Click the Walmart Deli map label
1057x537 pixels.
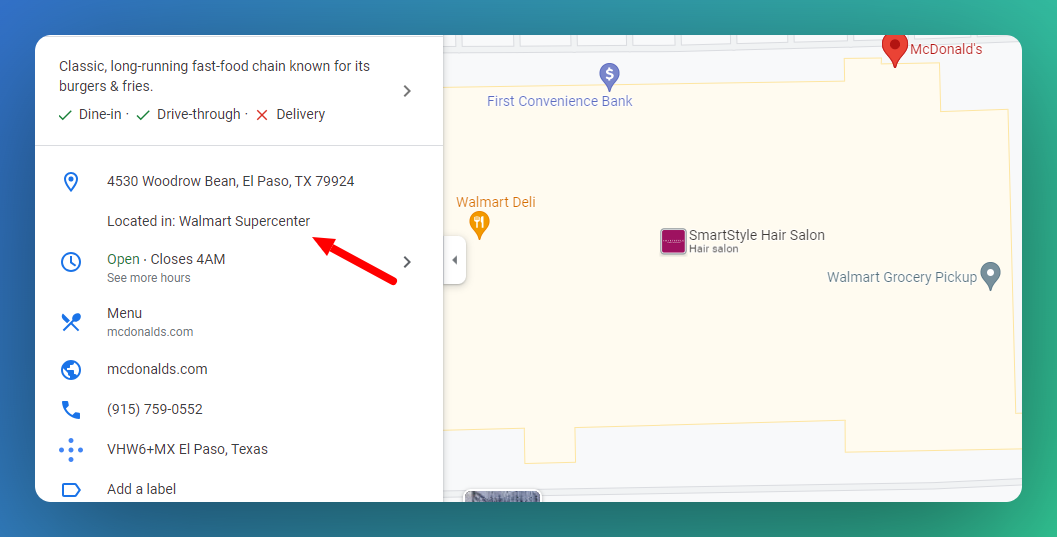point(495,202)
